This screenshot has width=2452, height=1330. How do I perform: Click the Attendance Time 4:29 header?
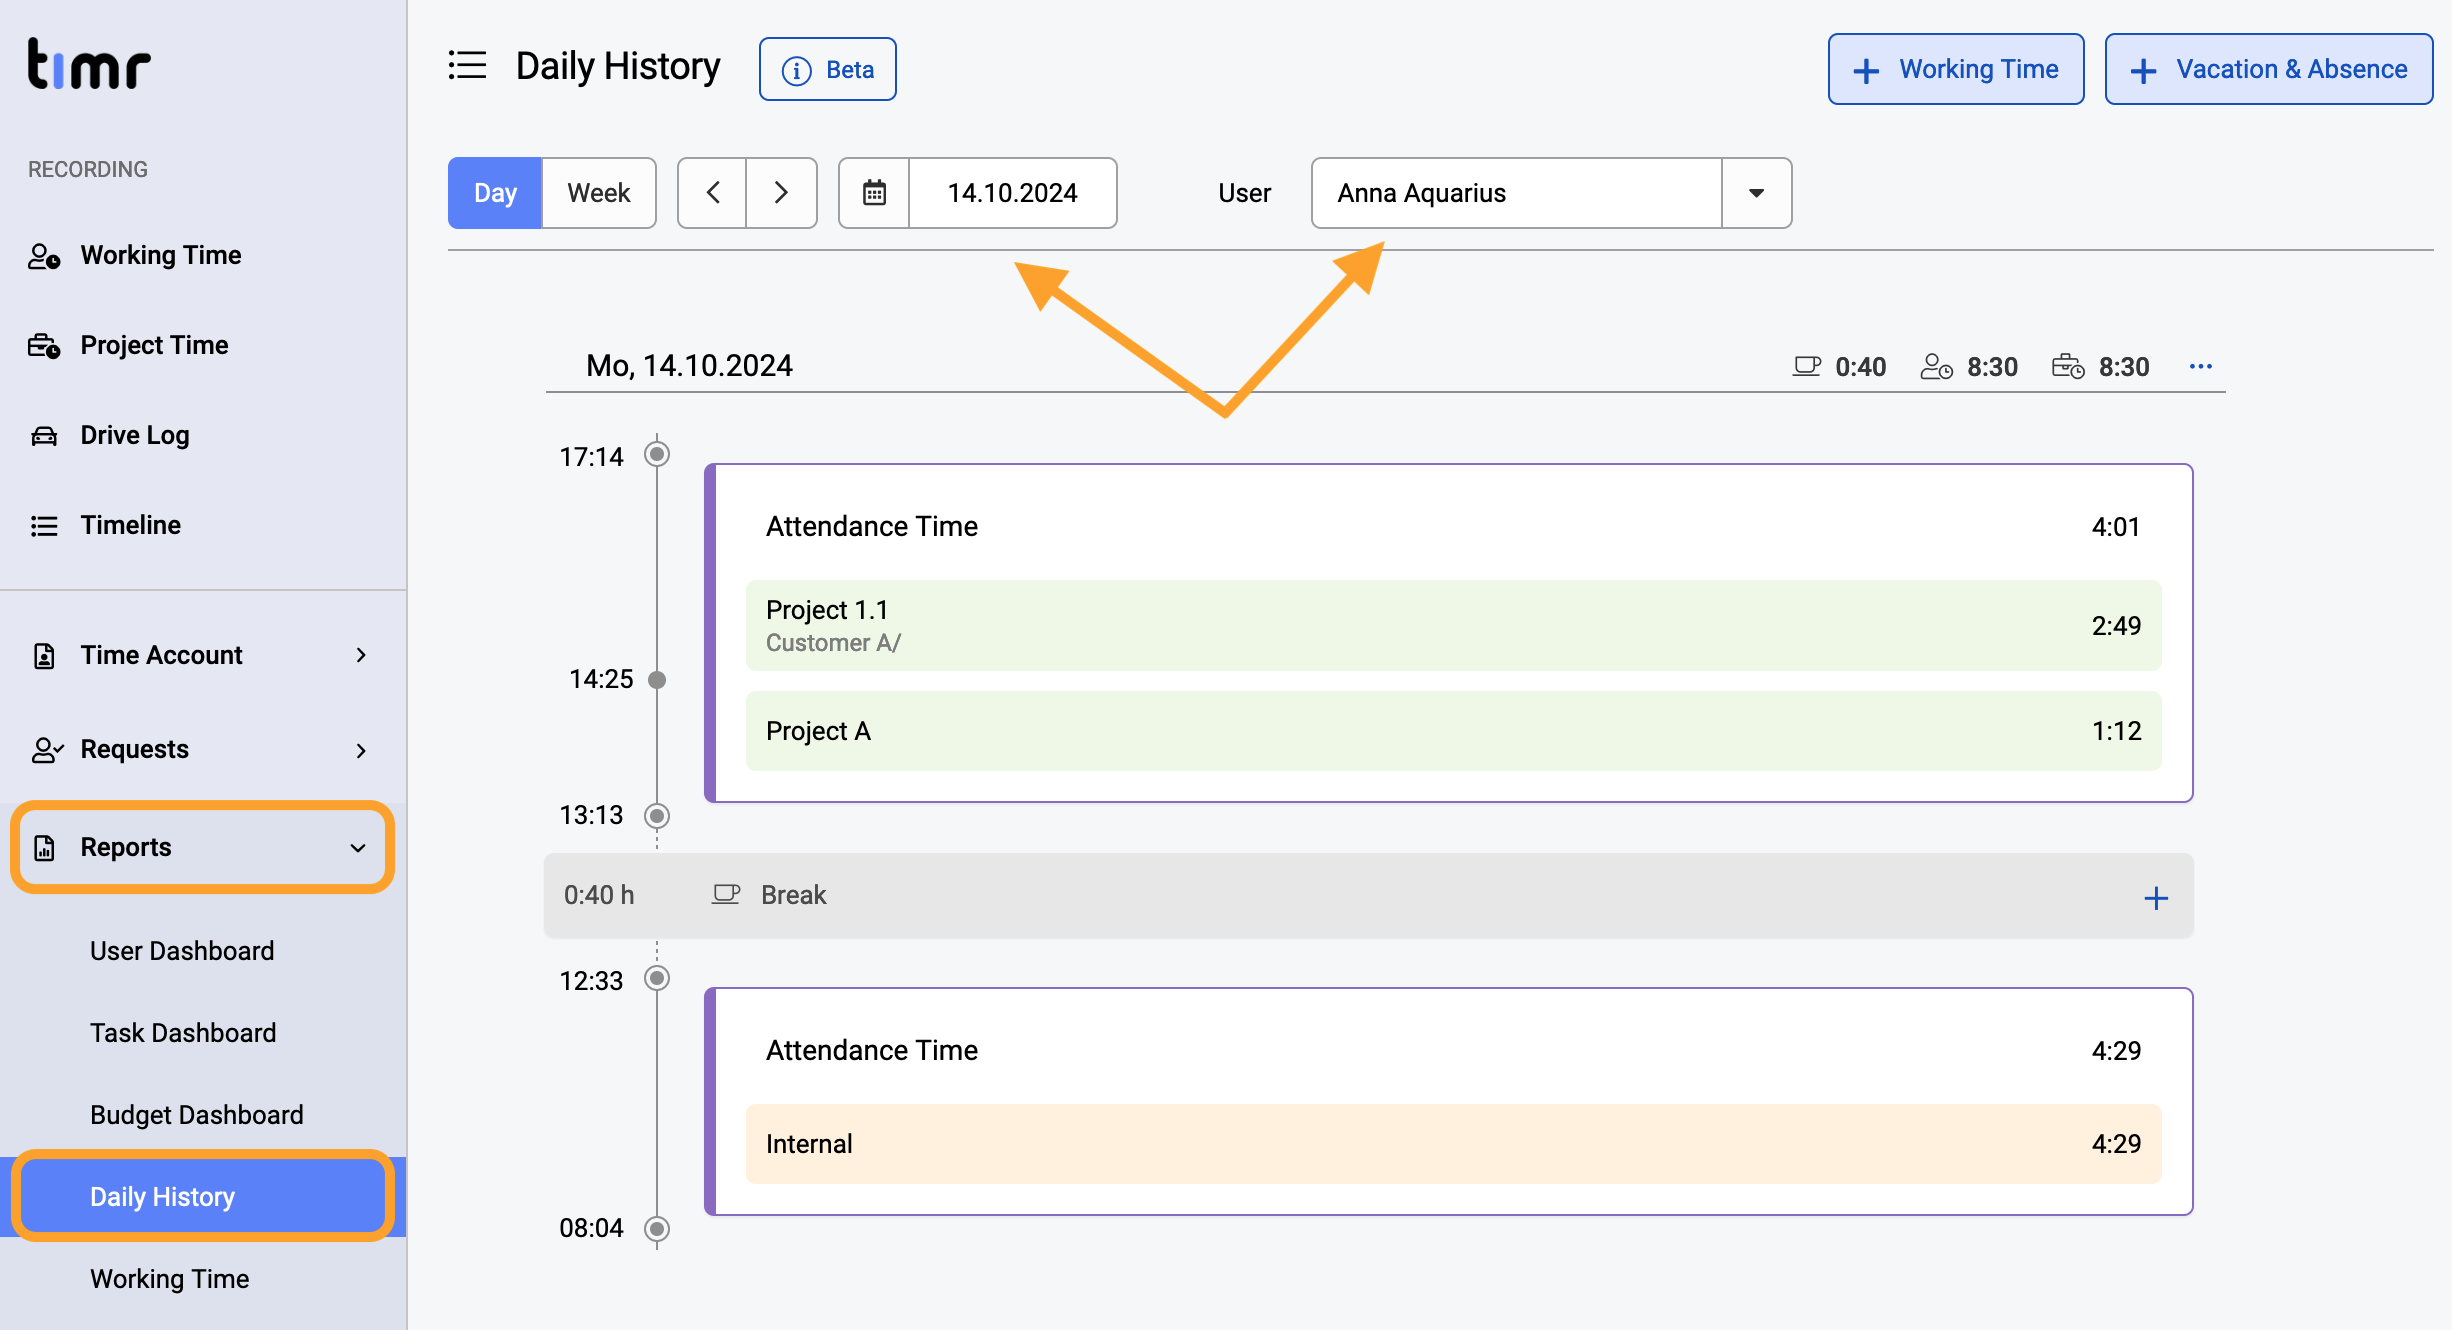click(1454, 1051)
